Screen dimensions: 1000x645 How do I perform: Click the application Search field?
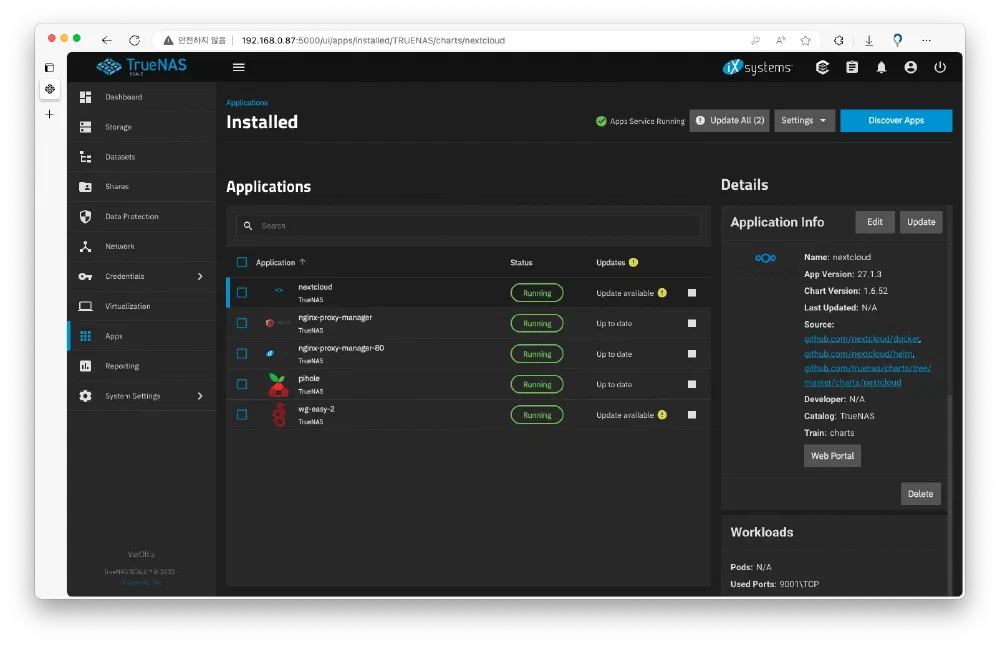point(468,226)
